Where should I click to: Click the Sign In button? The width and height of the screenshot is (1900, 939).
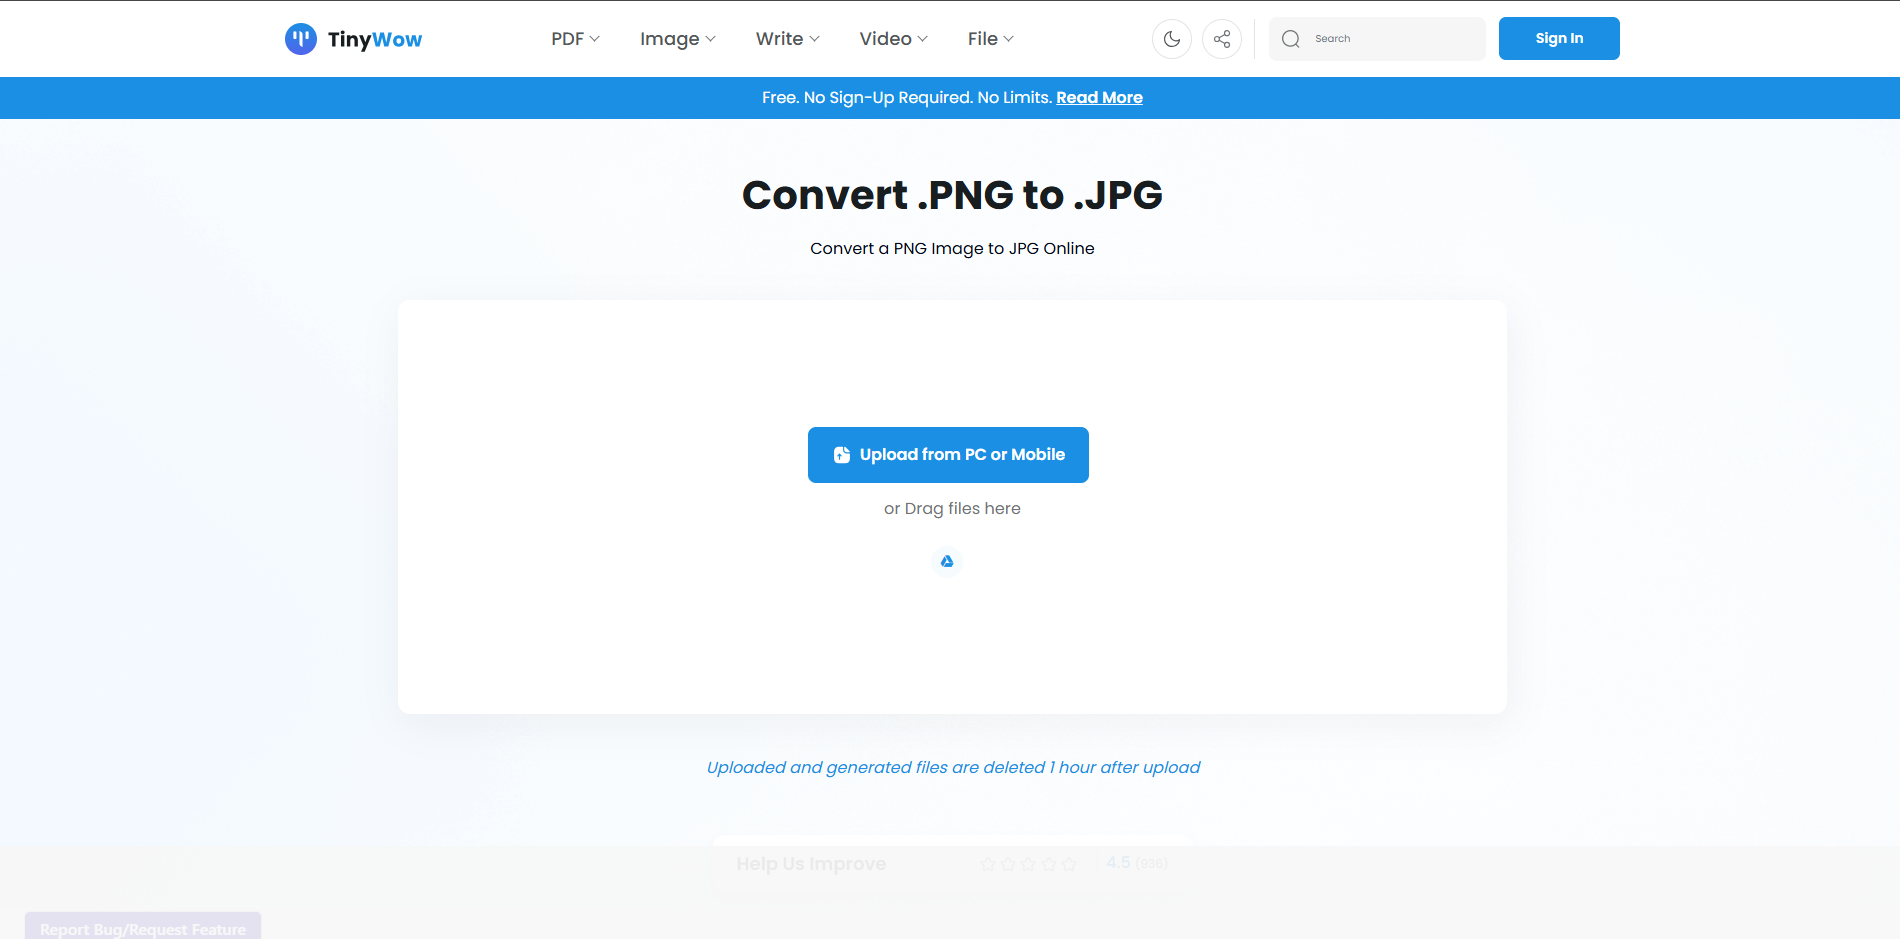click(1558, 38)
